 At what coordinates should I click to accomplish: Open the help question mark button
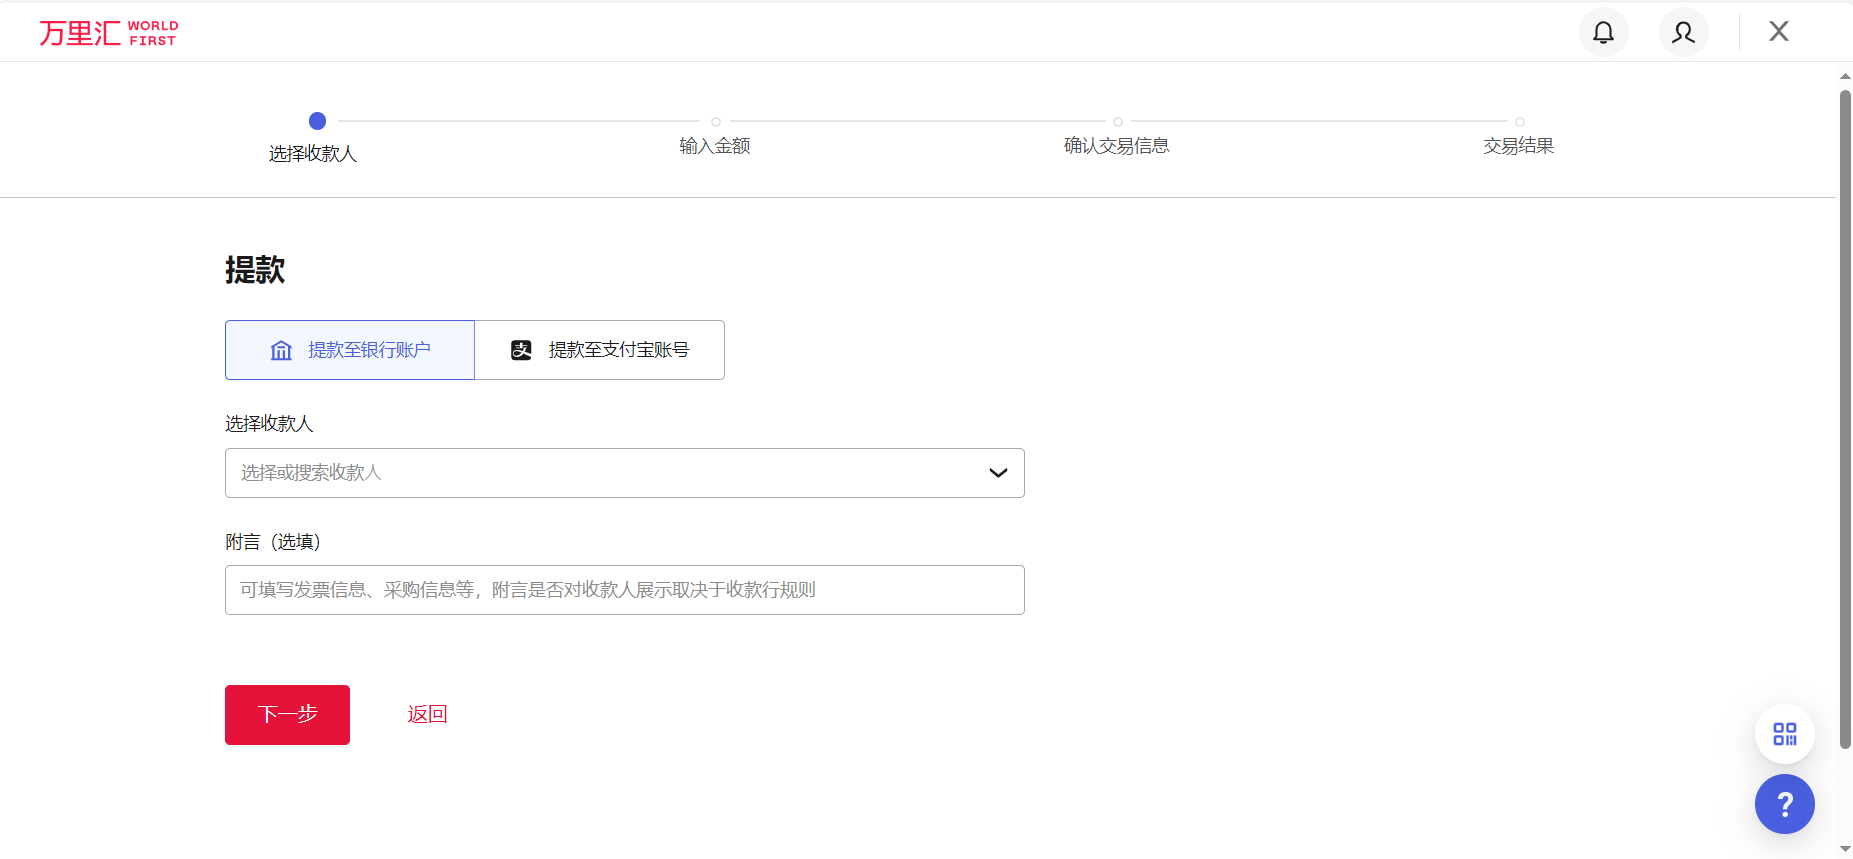click(x=1784, y=804)
